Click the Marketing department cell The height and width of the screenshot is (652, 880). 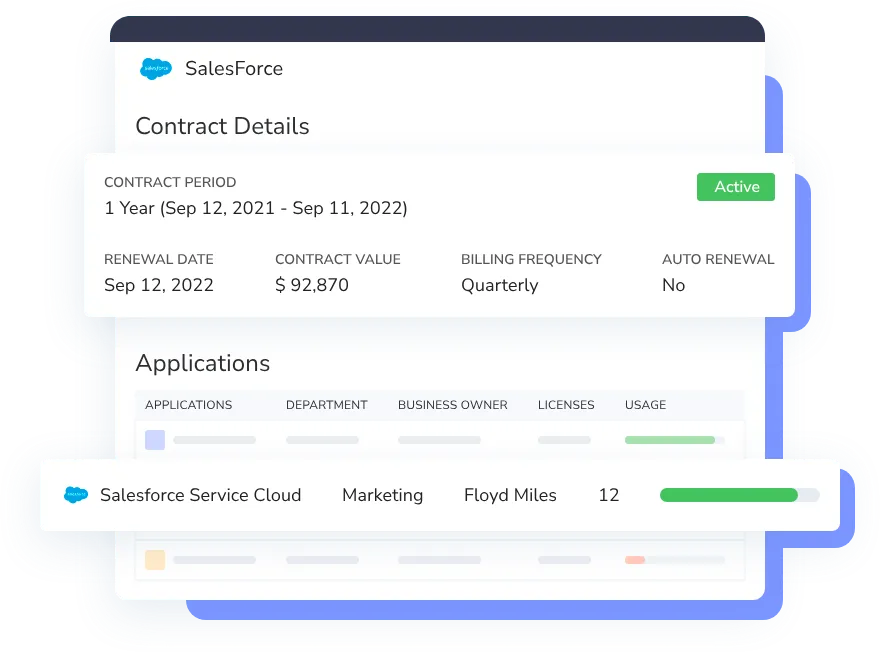(383, 495)
